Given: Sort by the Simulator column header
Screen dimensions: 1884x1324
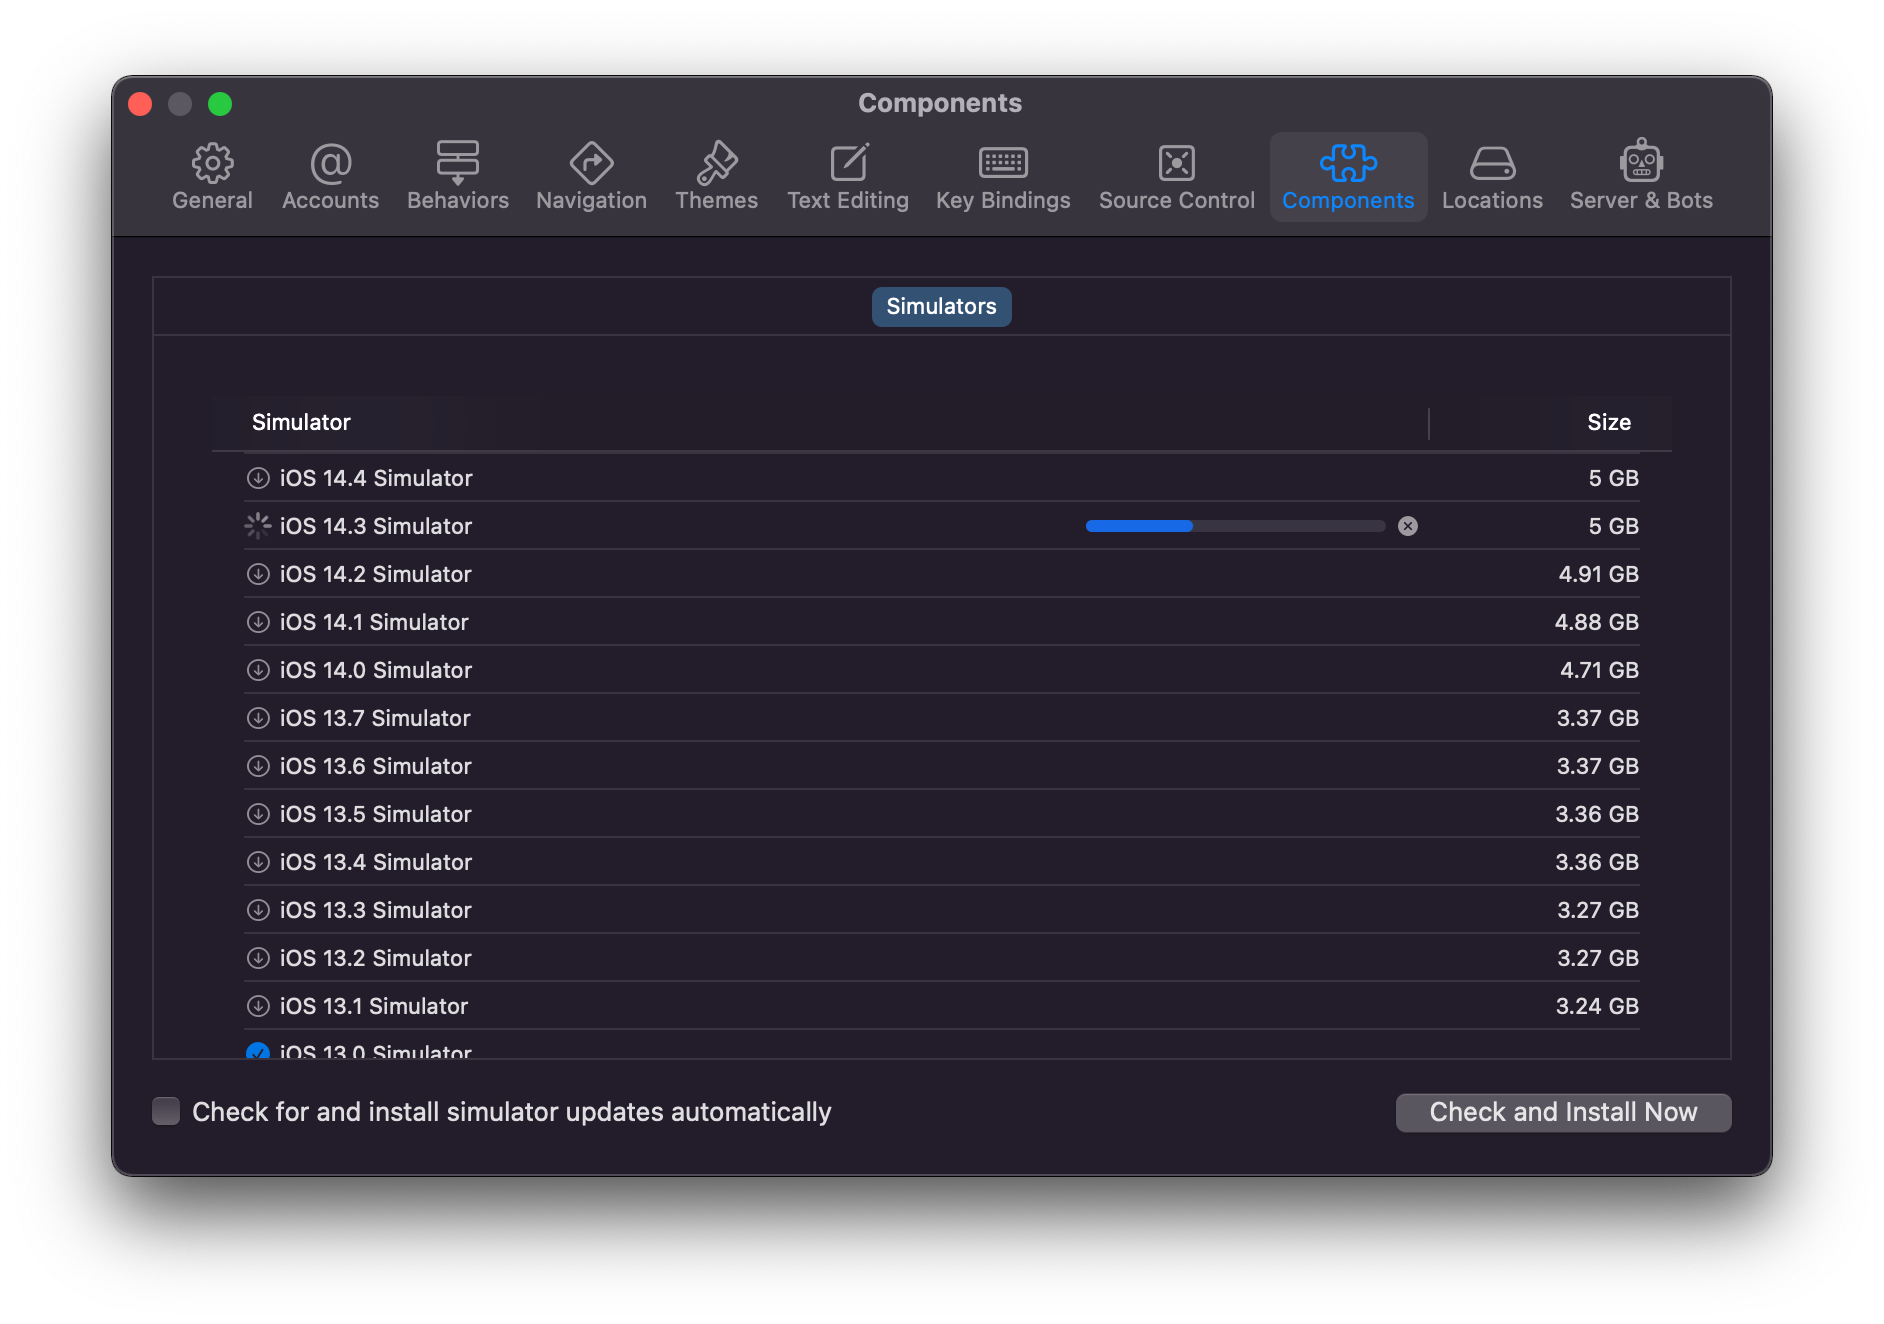Looking at the screenshot, I should click(x=301, y=422).
